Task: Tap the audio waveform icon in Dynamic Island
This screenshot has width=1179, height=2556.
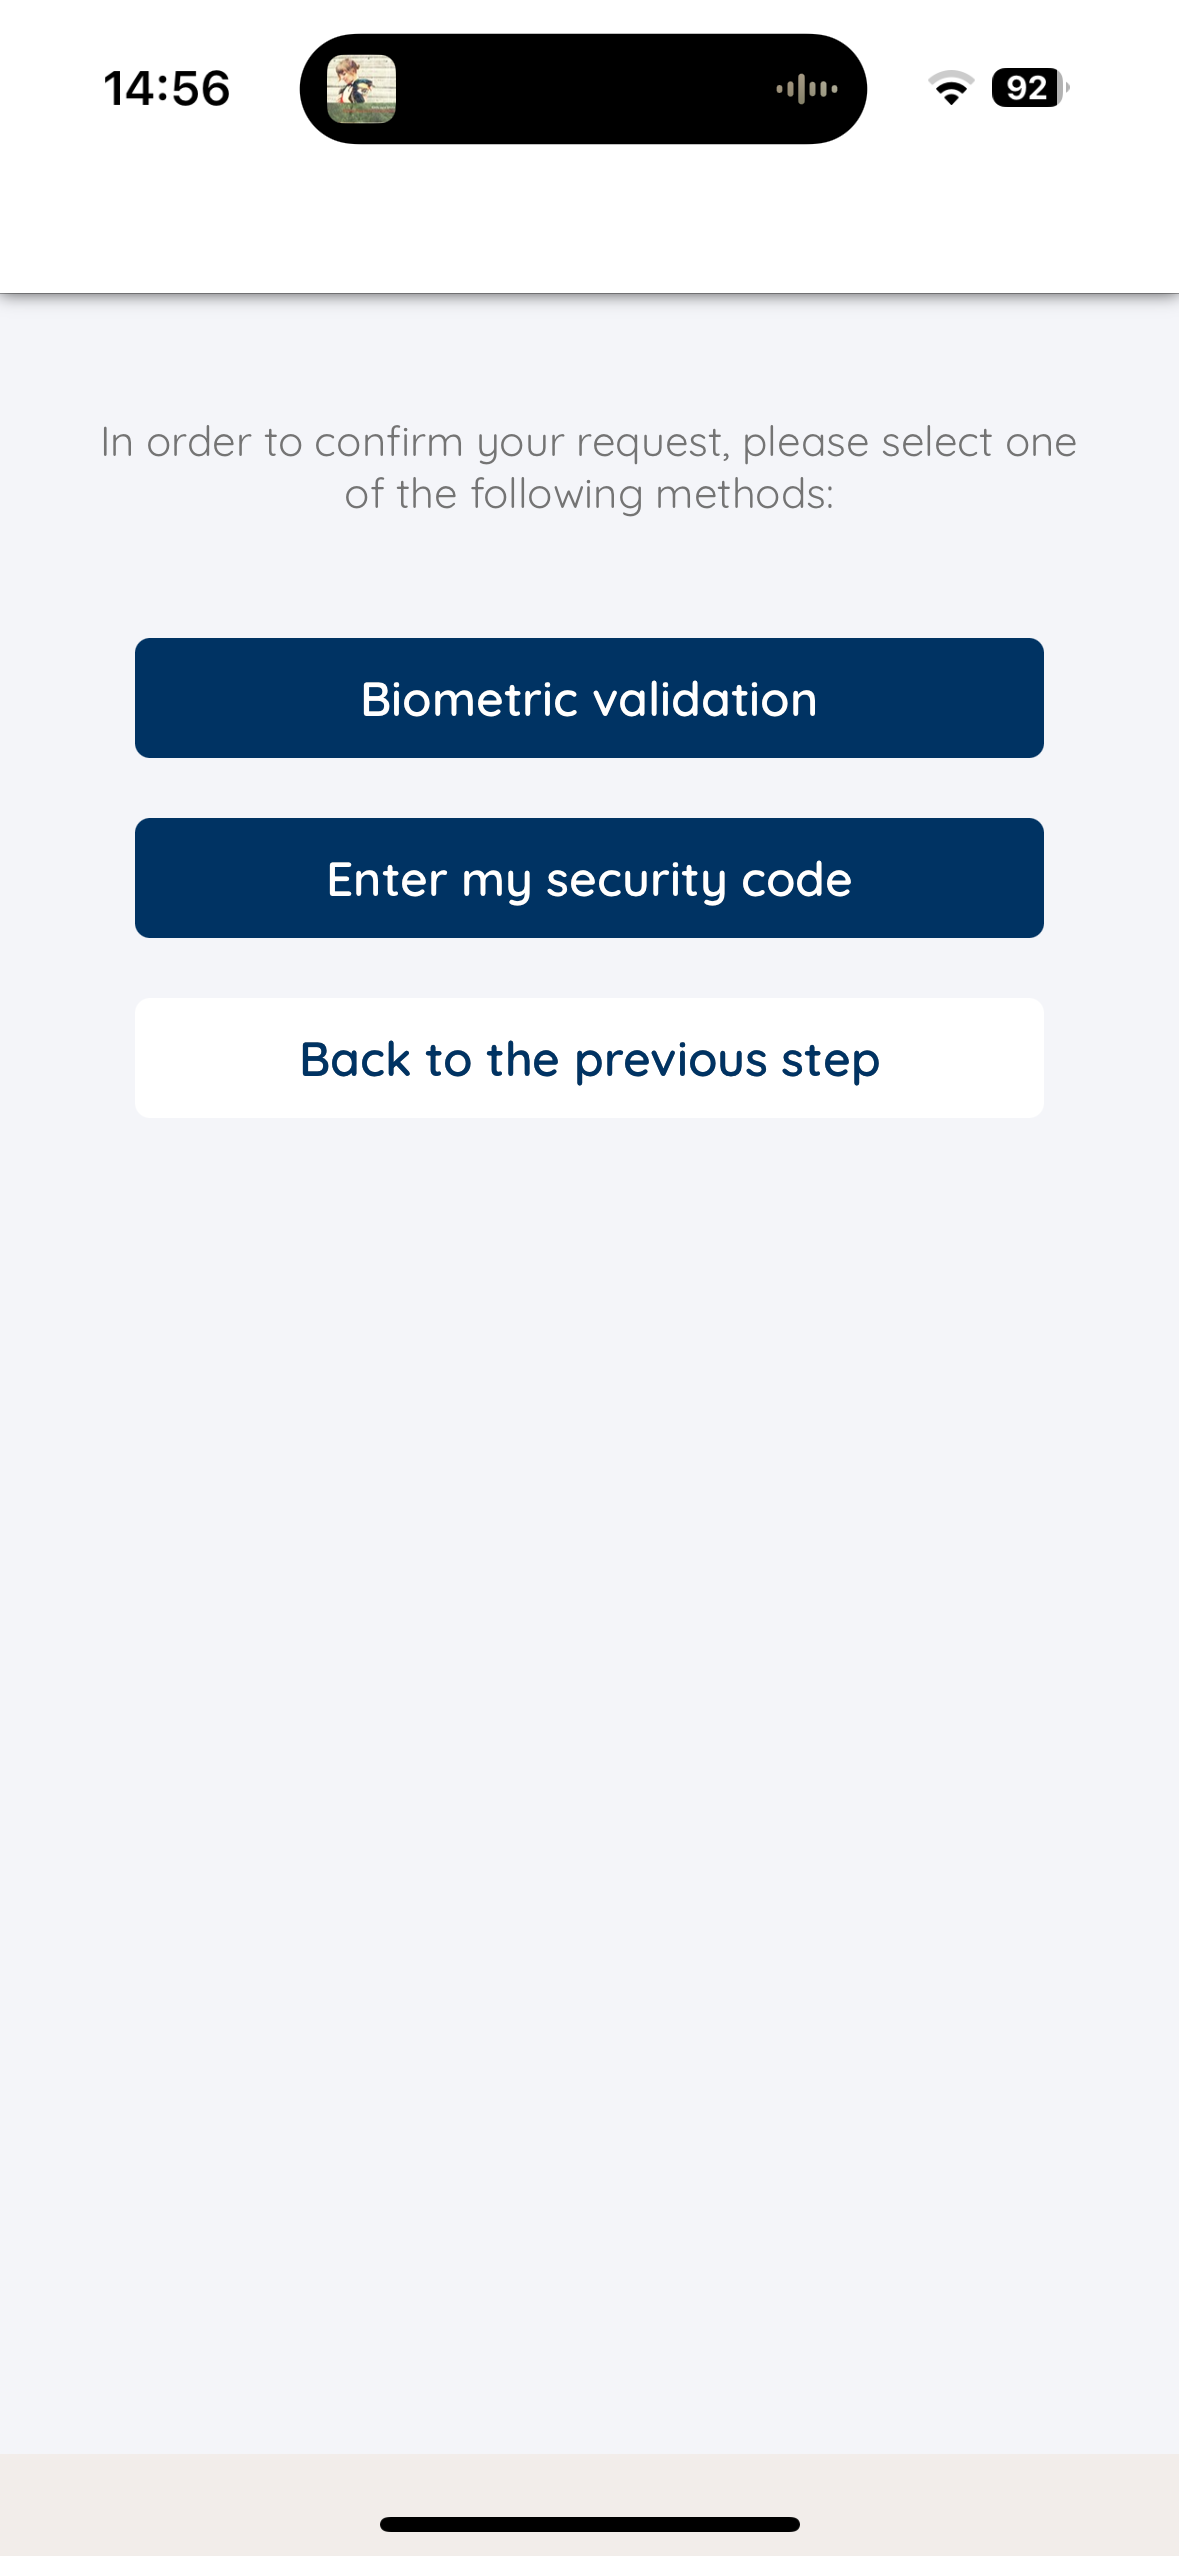Action: 807,89
